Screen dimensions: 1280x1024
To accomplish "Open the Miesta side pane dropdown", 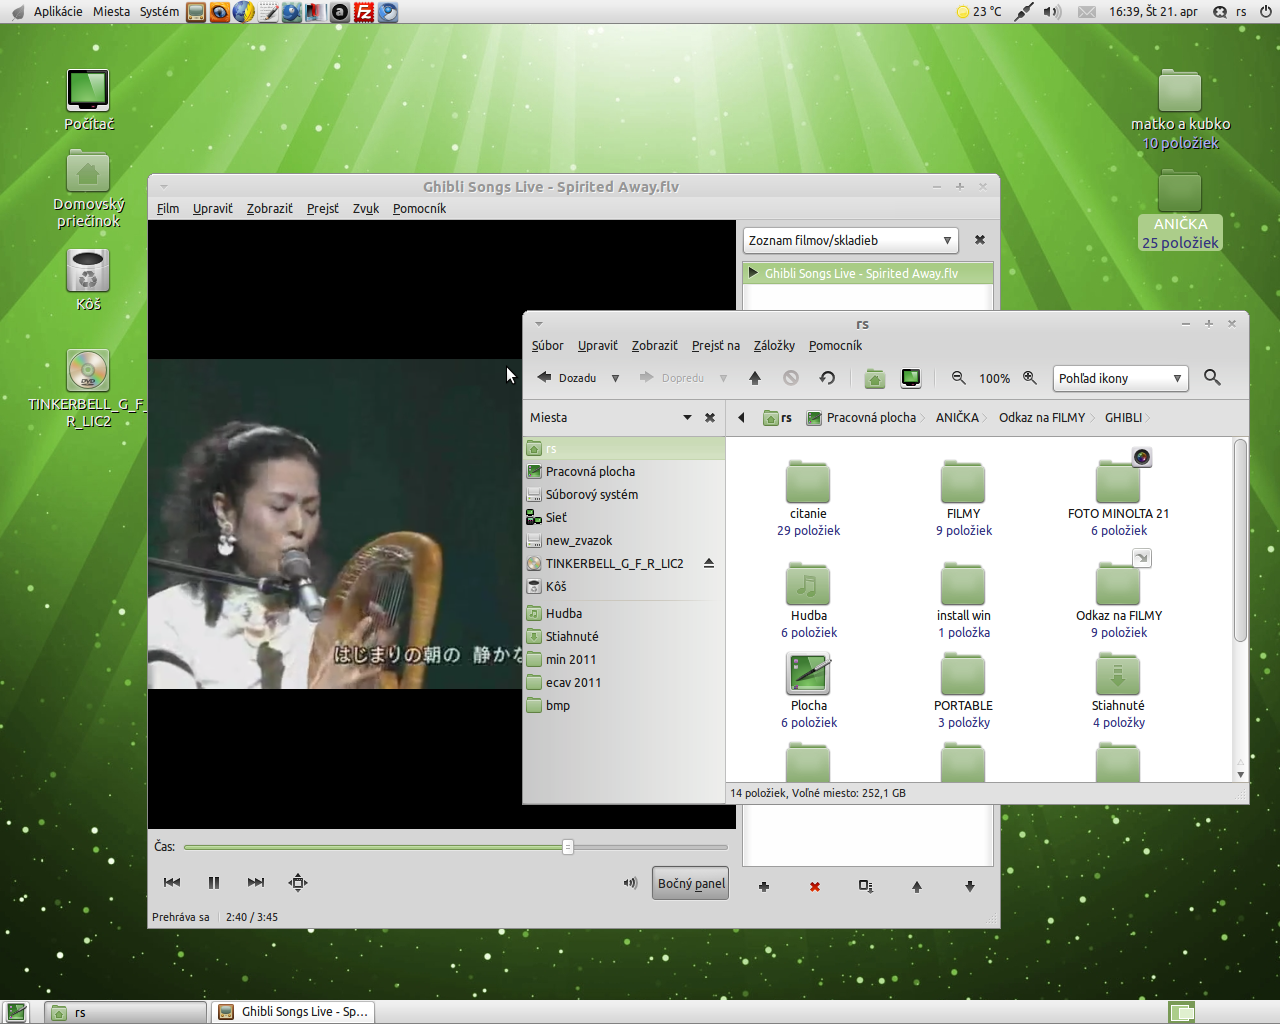I will (687, 418).
